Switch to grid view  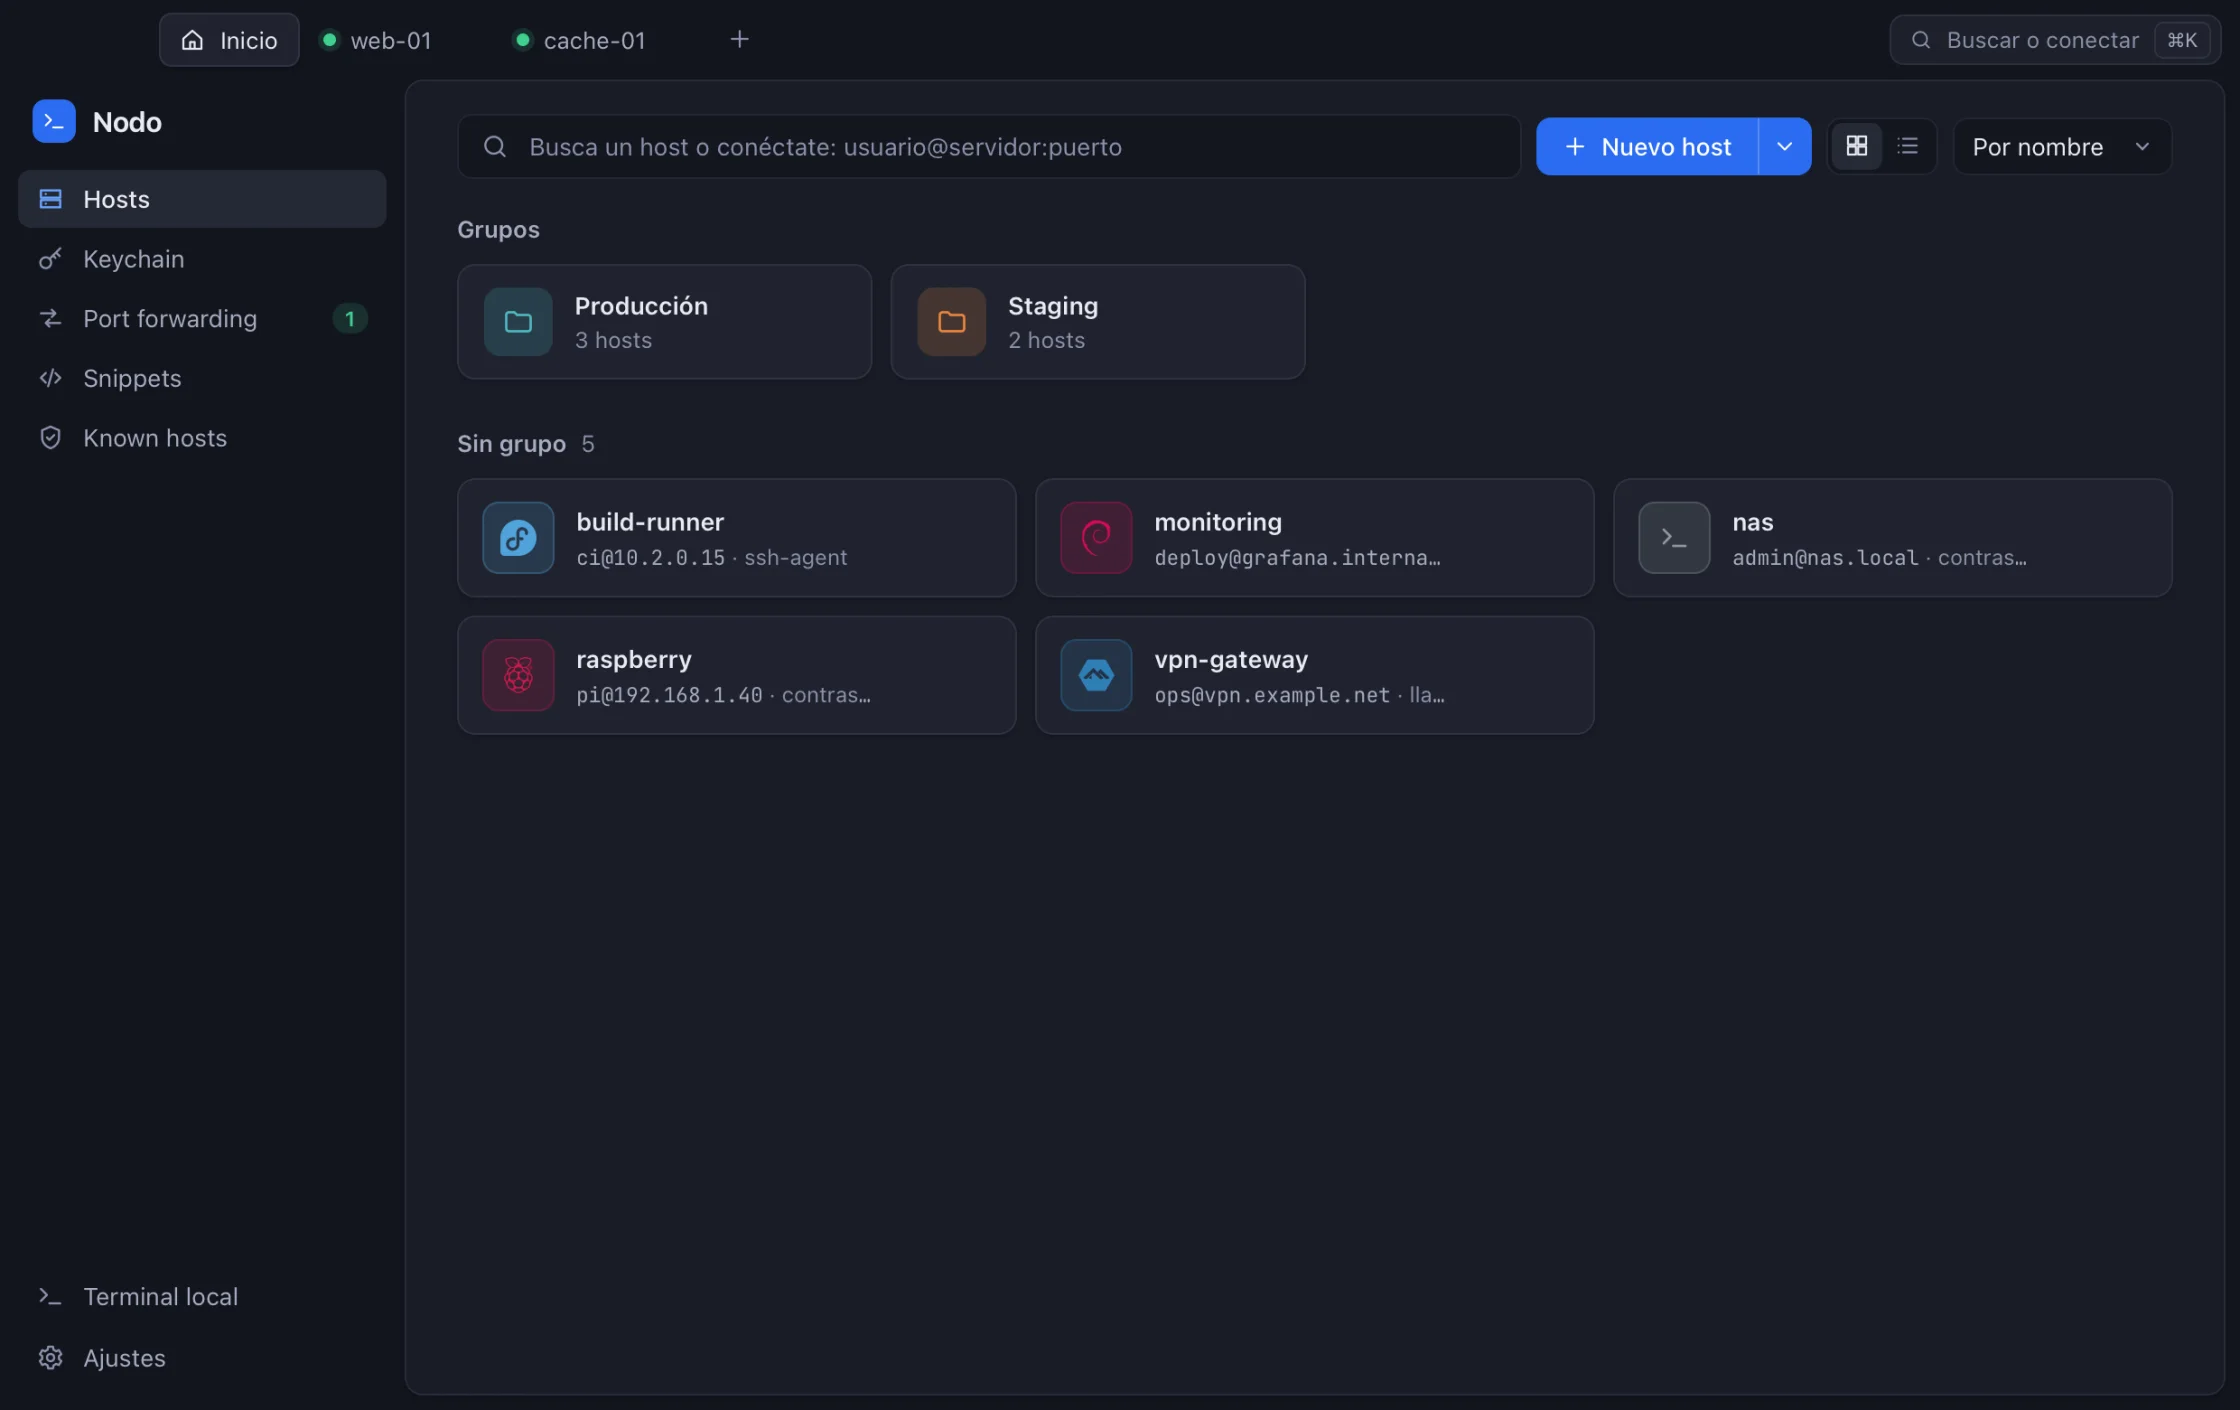(x=1857, y=146)
